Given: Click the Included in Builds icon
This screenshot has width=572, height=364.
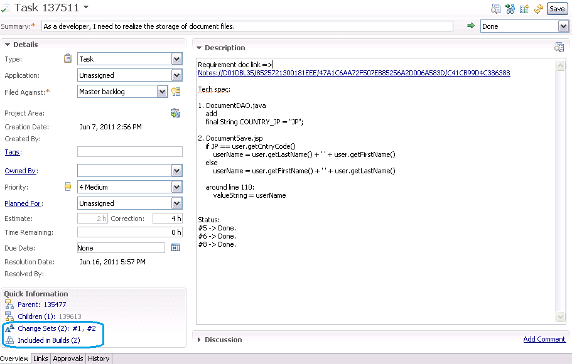Looking at the screenshot, I should 9,340.
